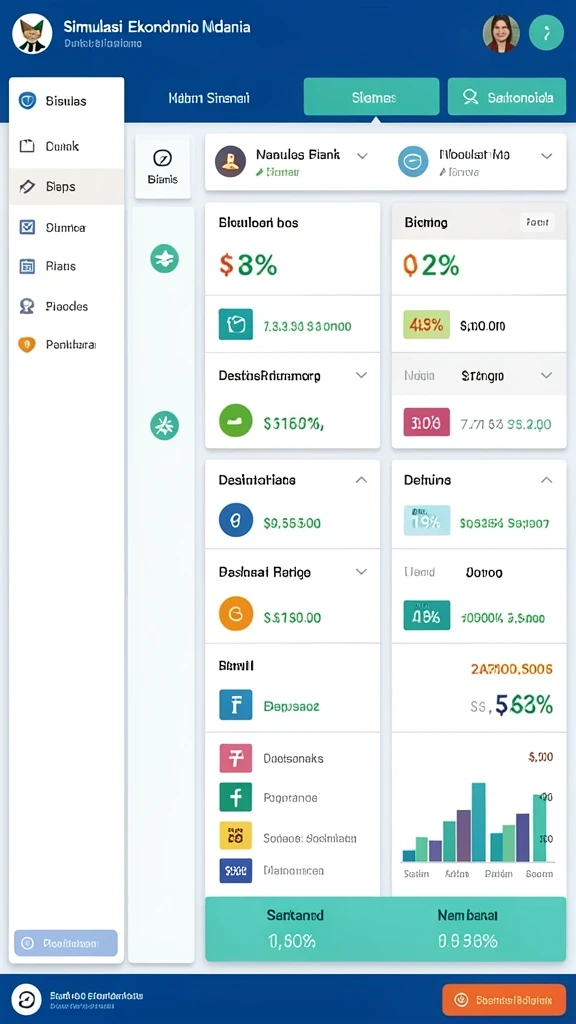Click the teal 48% badge
This screenshot has height=1024, width=576.
427,615
